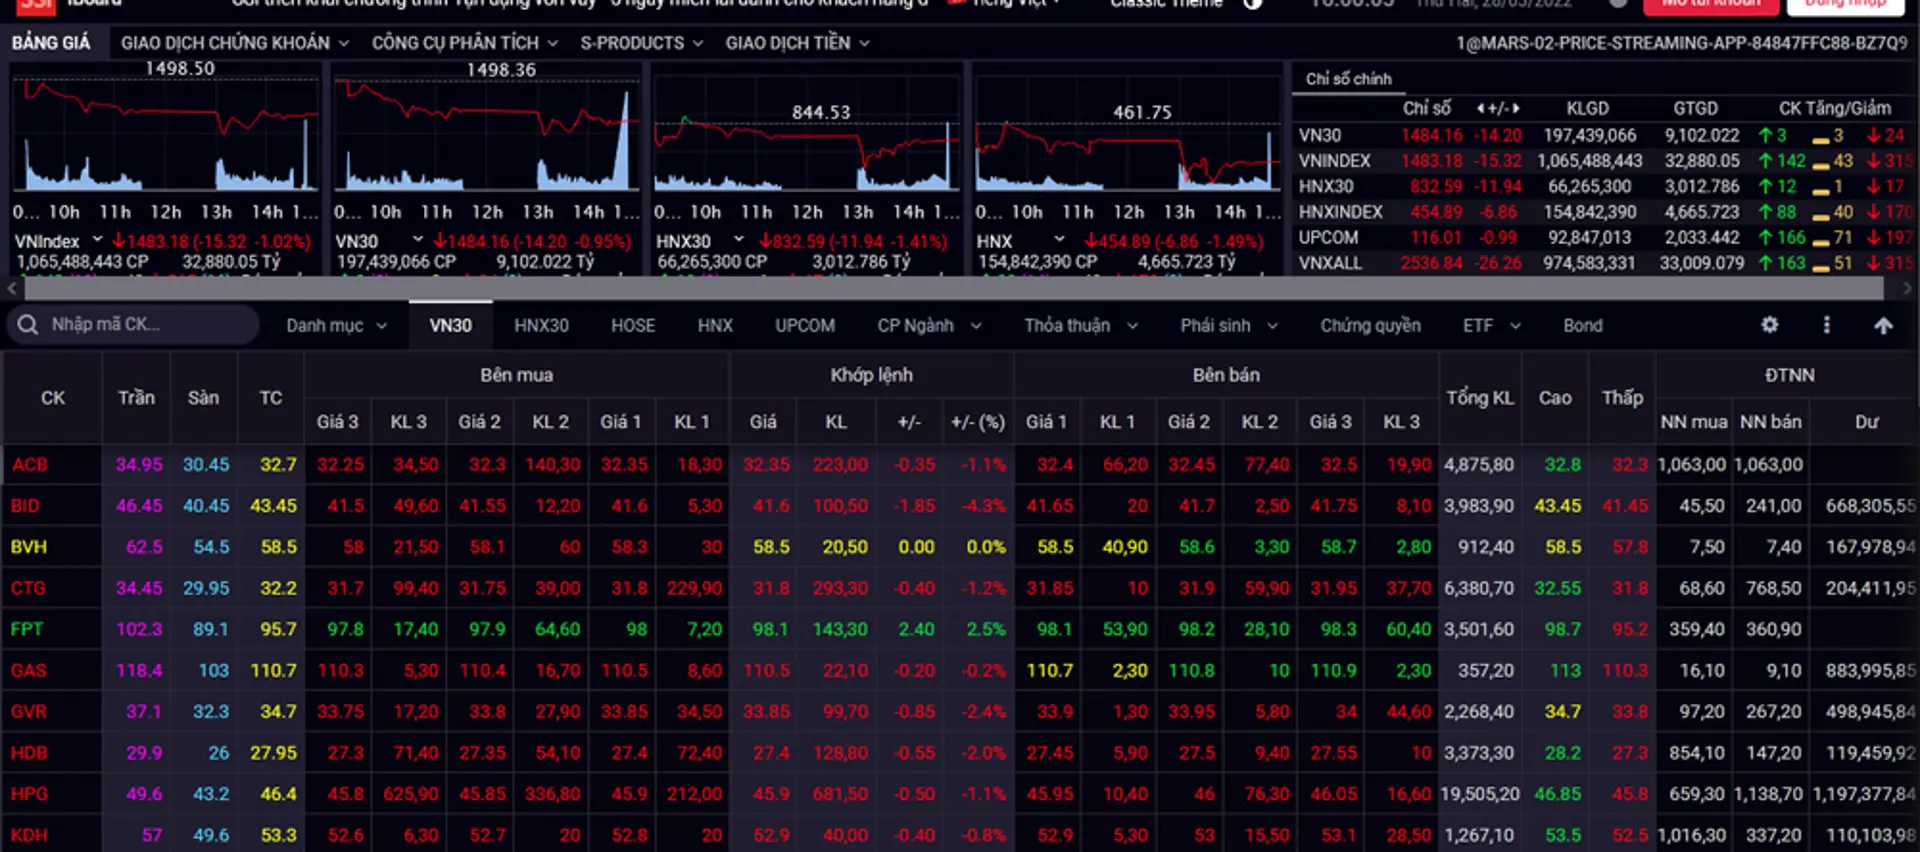Click the Trần column header
The height and width of the screenshot is (852, 1920).
[x=137, y=398]
